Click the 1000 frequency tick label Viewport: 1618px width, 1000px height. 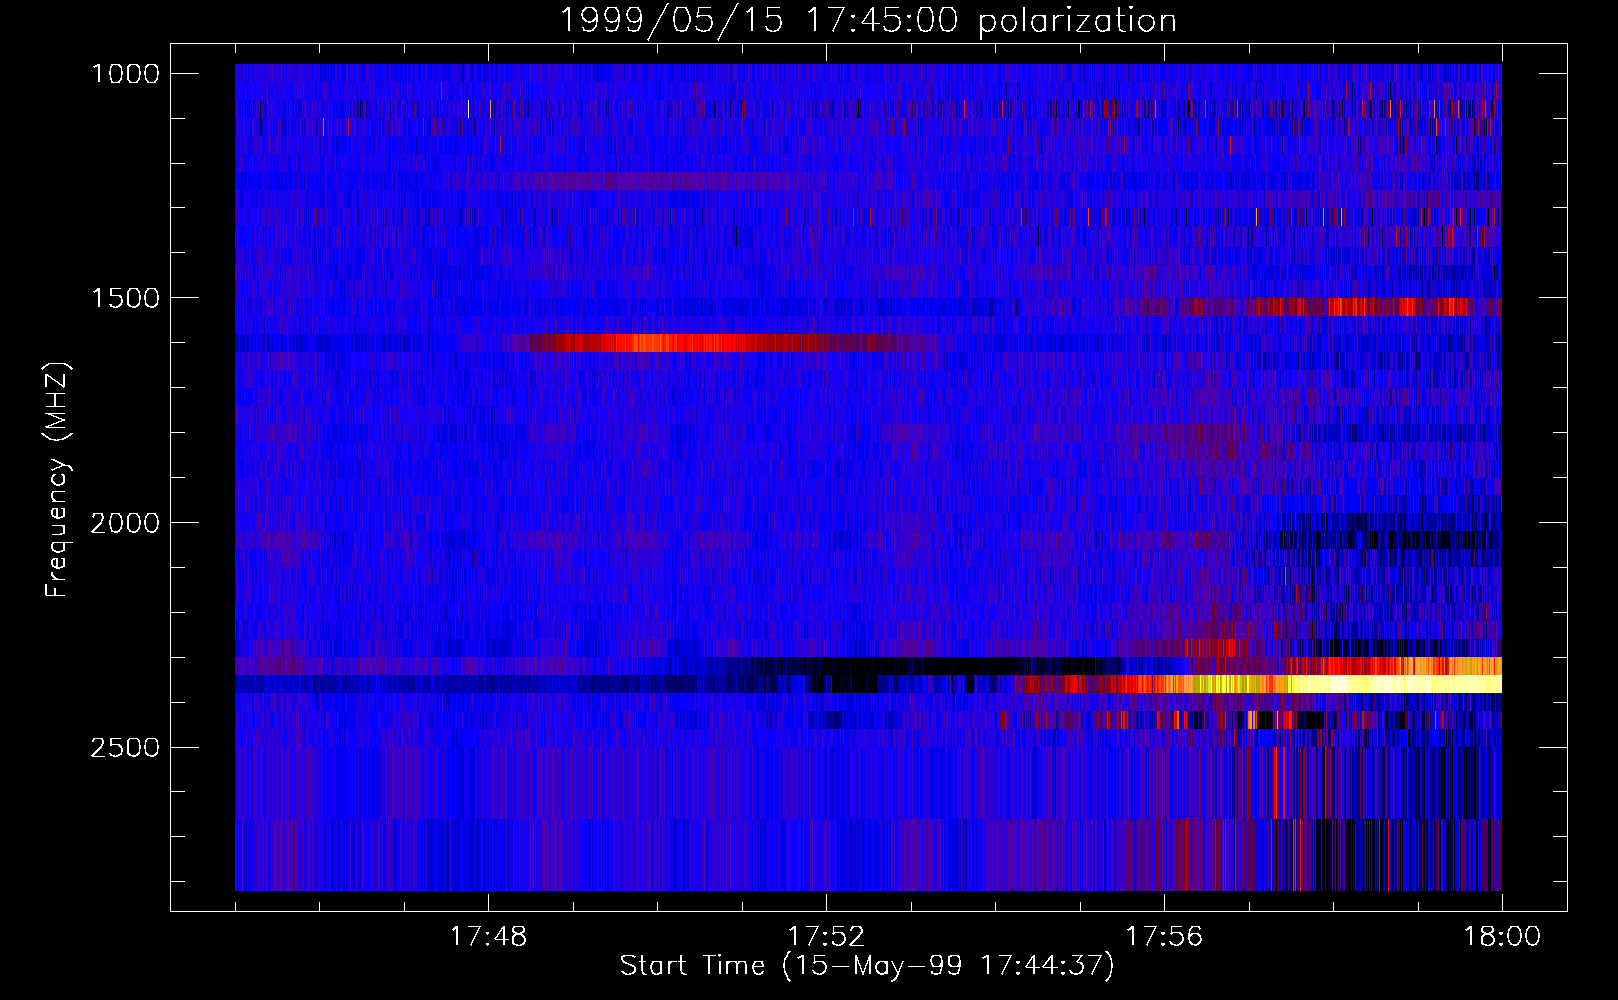point(125,73)
